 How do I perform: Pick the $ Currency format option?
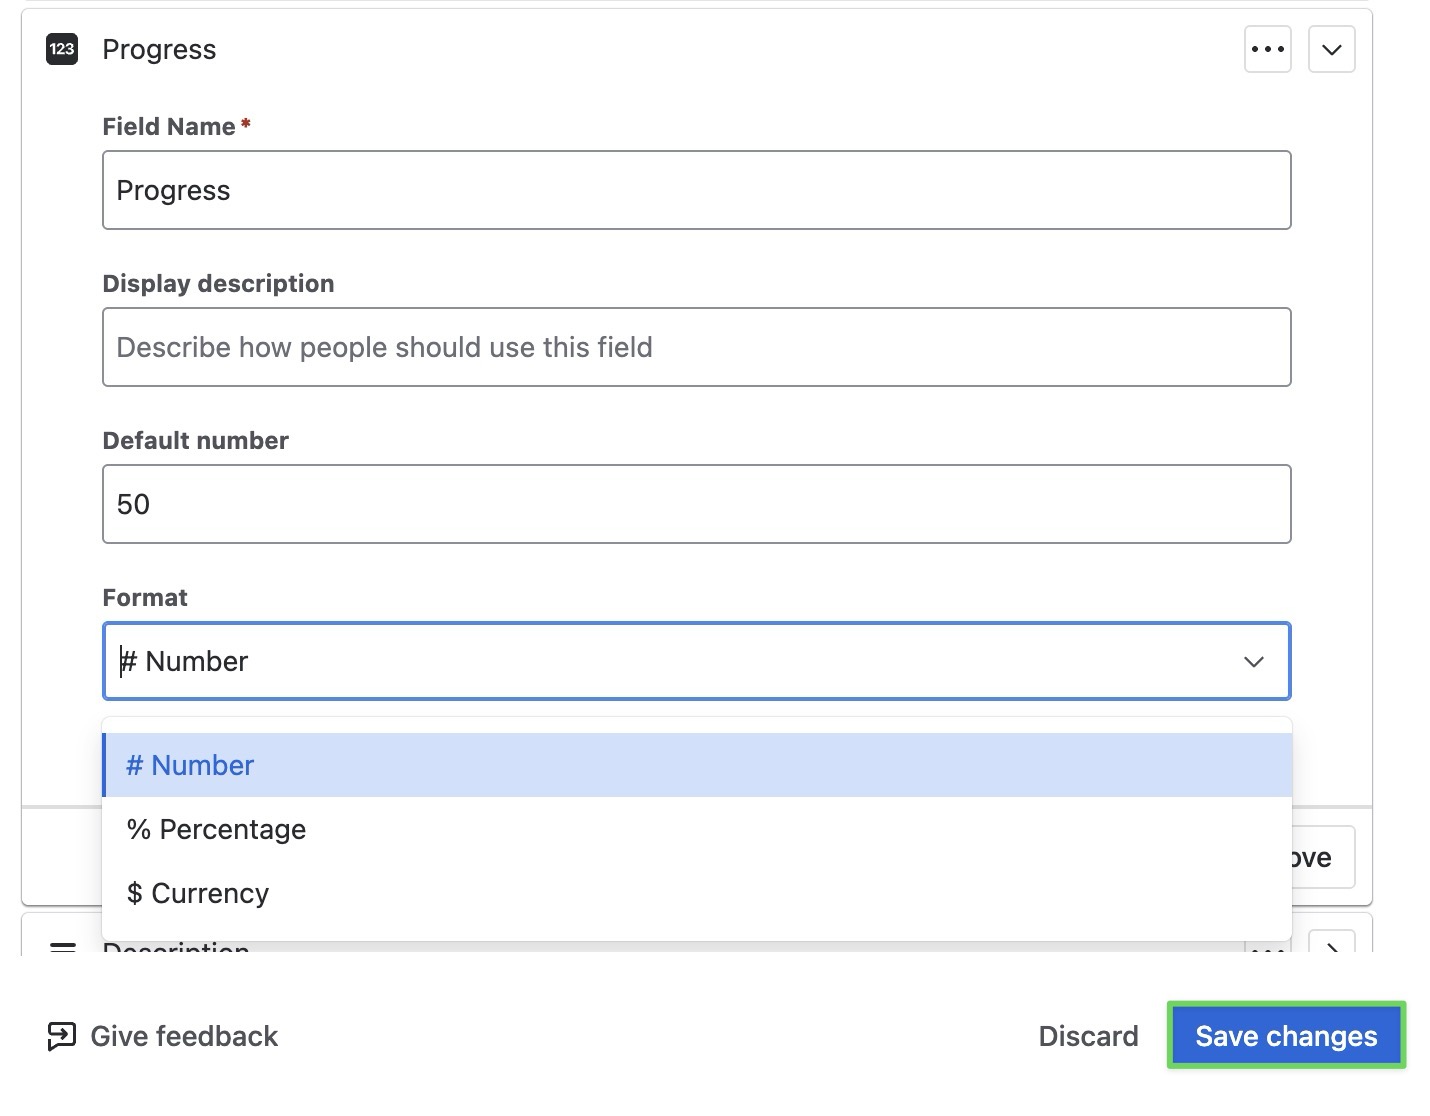(696, 893)
